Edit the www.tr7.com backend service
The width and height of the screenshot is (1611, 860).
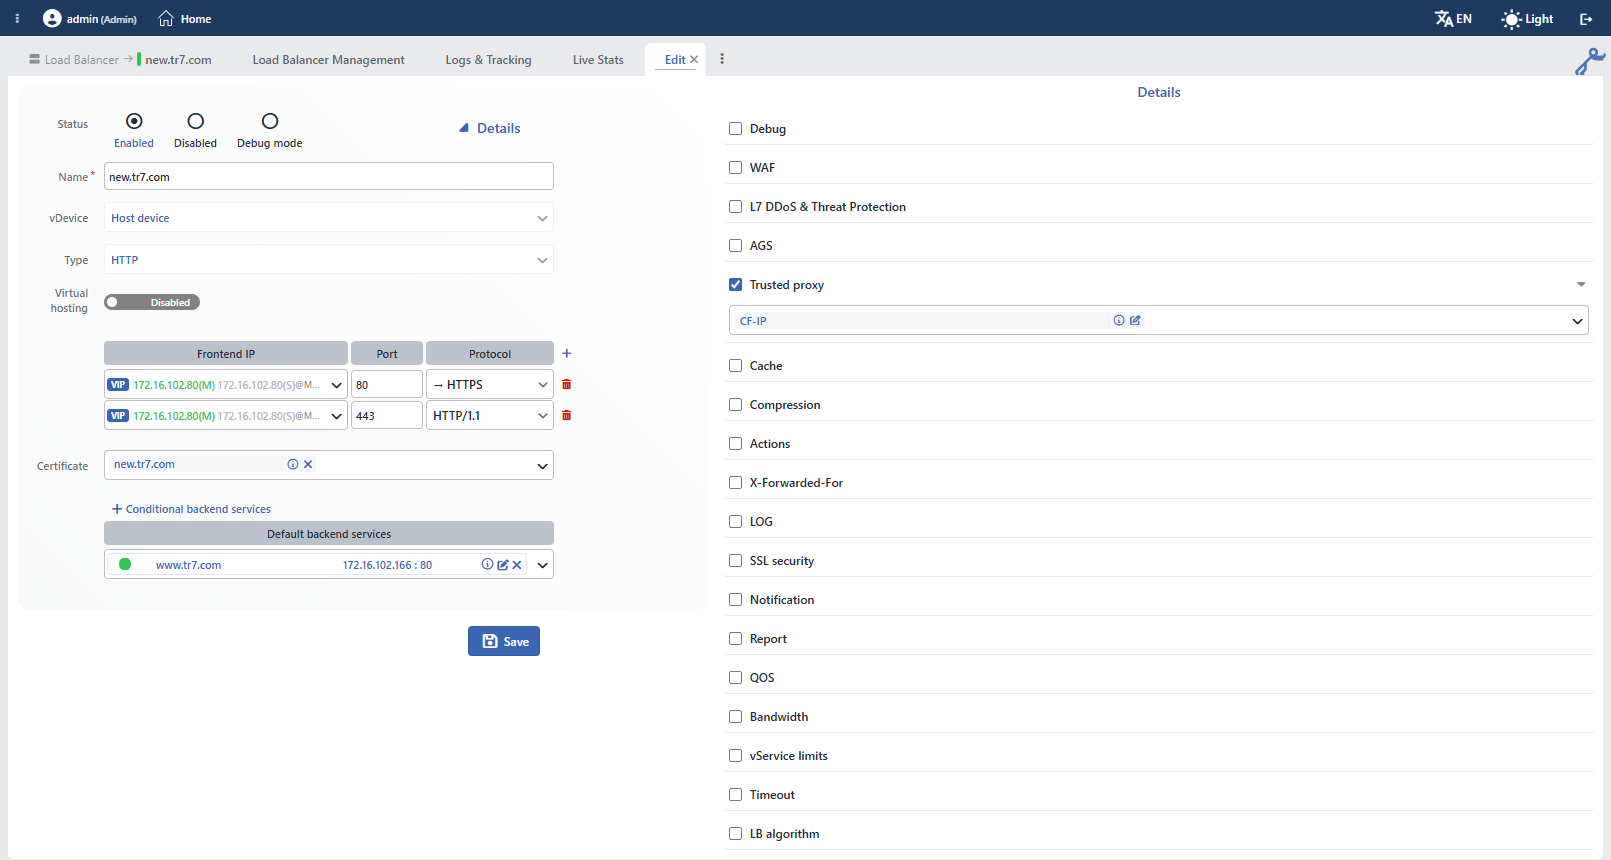pyautogui.click(x=502, y=564)
